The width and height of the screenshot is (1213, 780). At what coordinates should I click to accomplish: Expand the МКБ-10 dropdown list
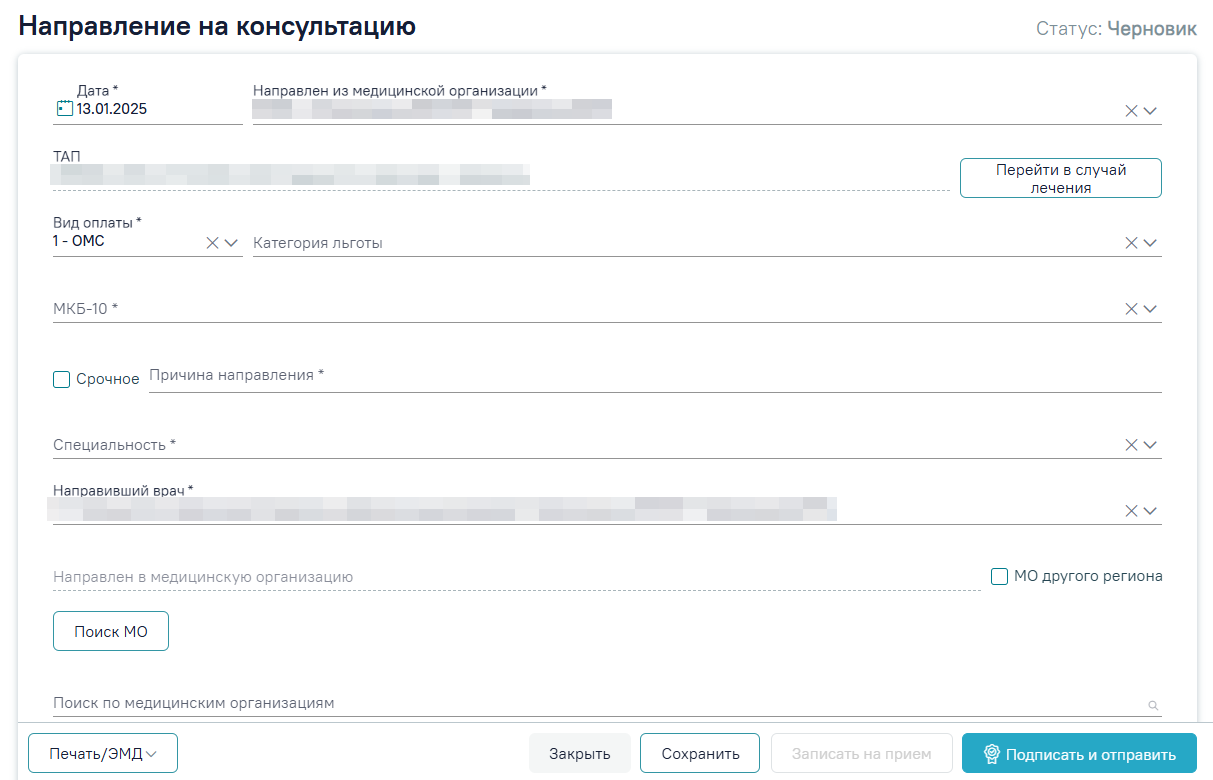coord(1150,309)
